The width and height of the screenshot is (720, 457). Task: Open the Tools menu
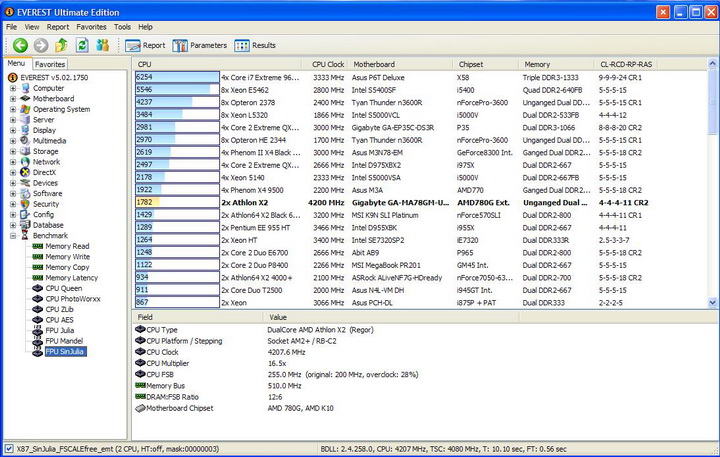tap(122, 27)
